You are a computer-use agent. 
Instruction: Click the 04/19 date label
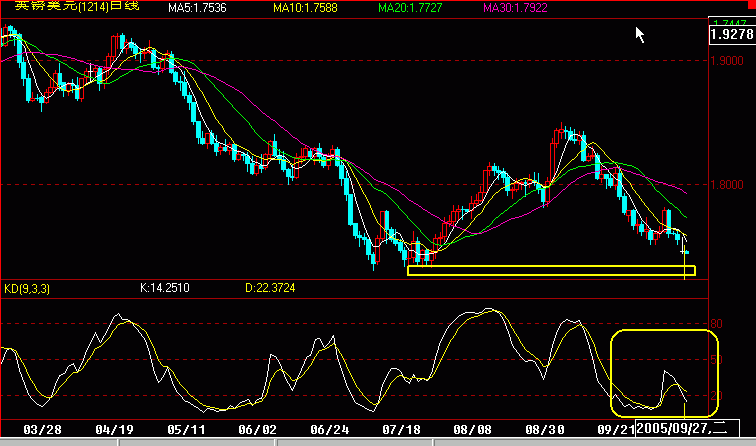click(114, 429)
